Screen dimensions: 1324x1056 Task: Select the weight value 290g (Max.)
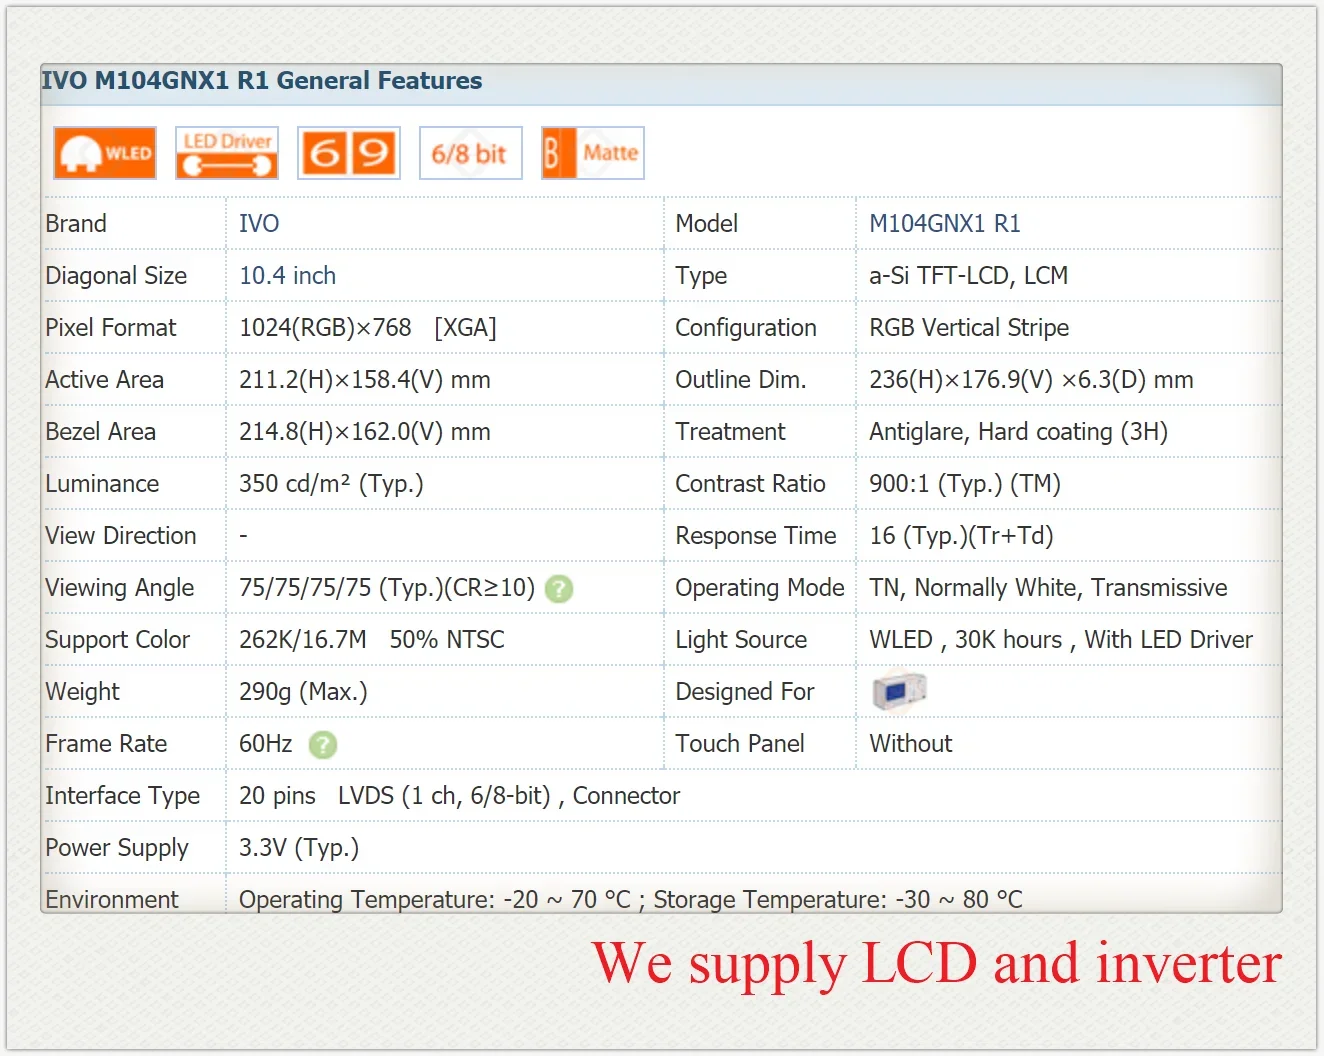[303, 692]
